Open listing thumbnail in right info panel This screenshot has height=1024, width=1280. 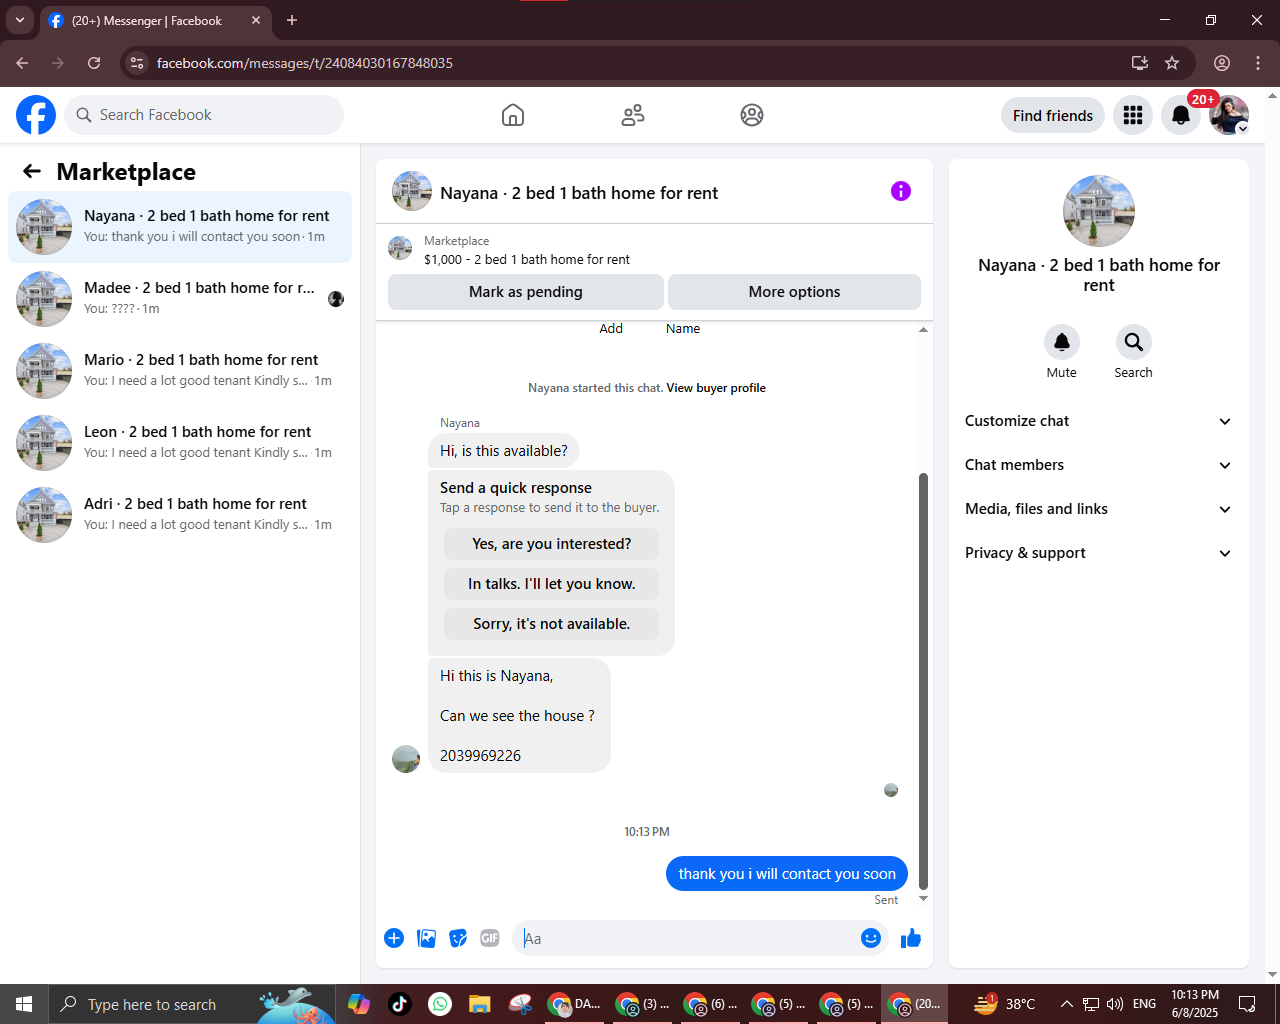(1099, 211)
